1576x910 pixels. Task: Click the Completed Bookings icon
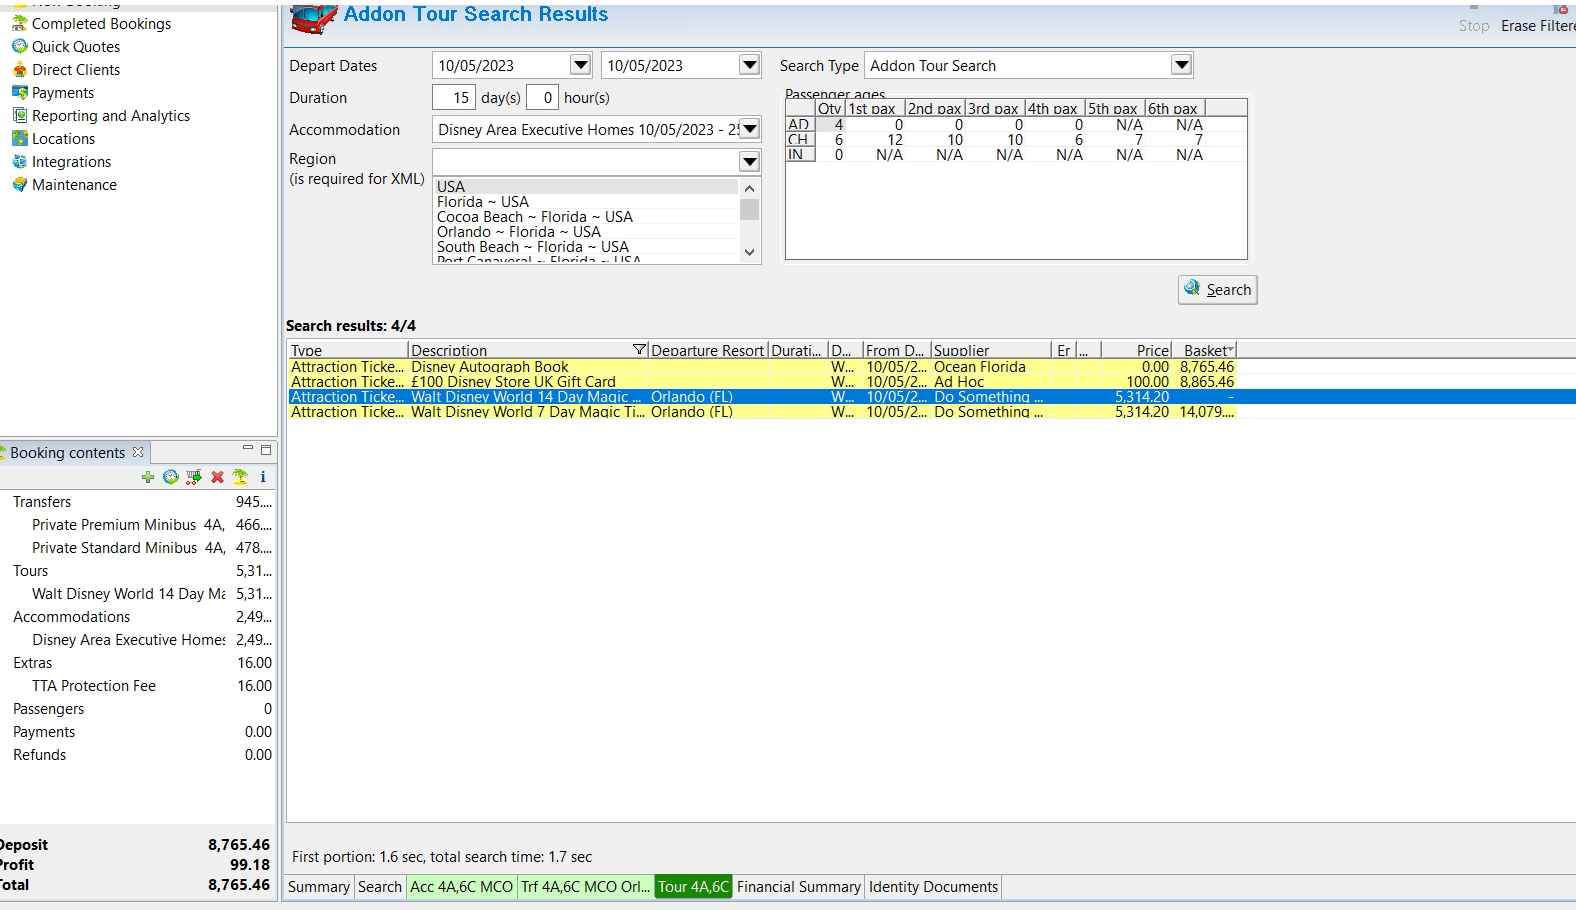click(20, 23)
